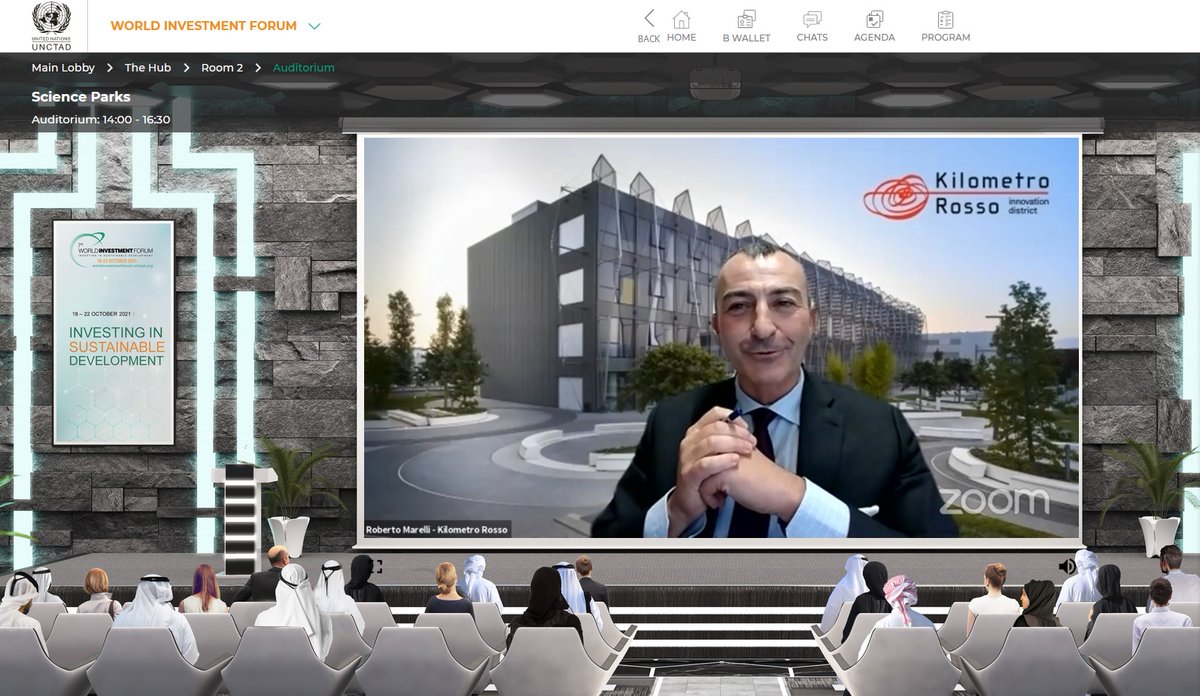Click the Kilometro Rosso logo in video
Screen dimensions: 1200x696
point(957,194)
